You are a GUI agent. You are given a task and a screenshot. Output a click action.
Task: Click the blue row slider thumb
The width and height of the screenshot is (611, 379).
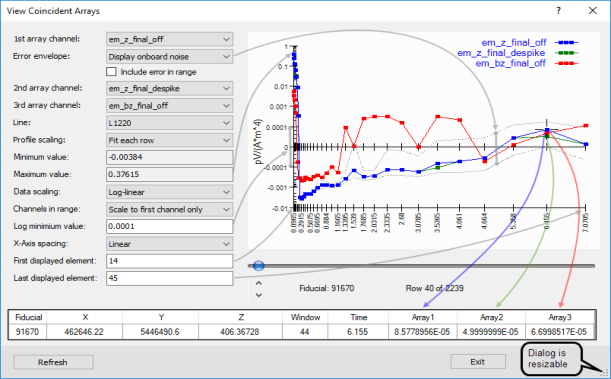[x=258, y=266]
